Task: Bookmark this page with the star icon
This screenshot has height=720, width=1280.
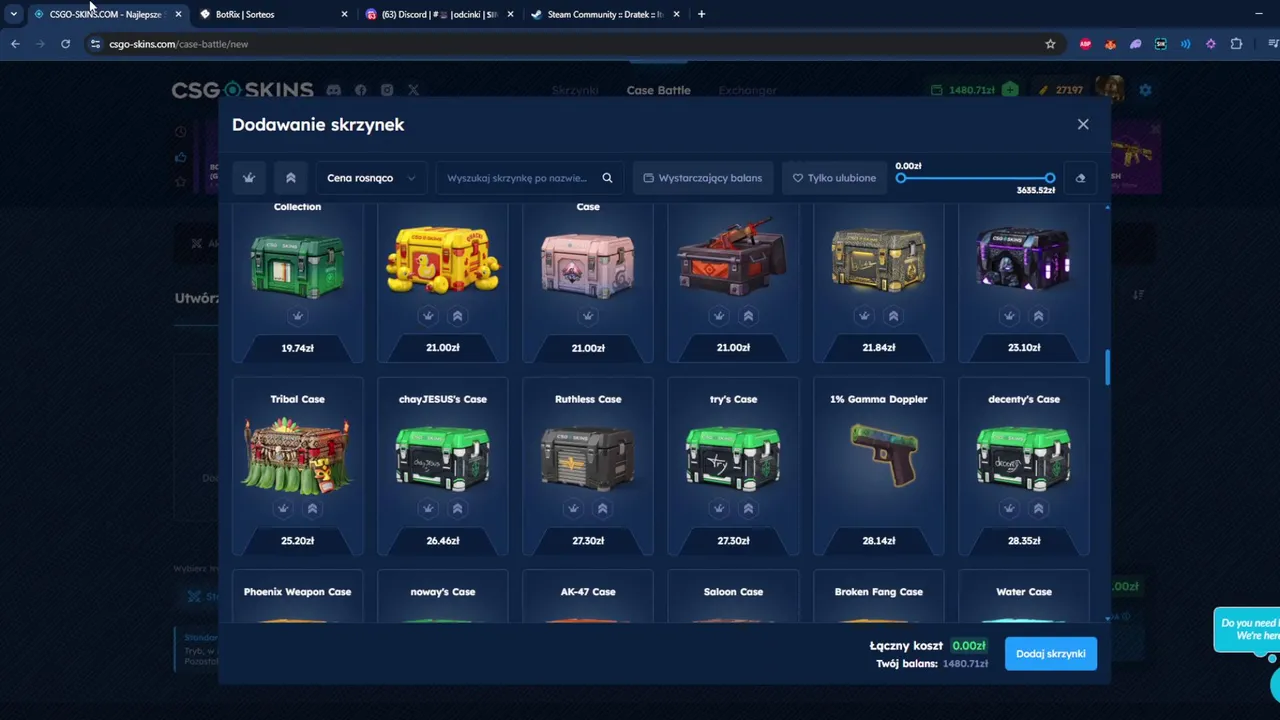Action: click(1050, 44)
